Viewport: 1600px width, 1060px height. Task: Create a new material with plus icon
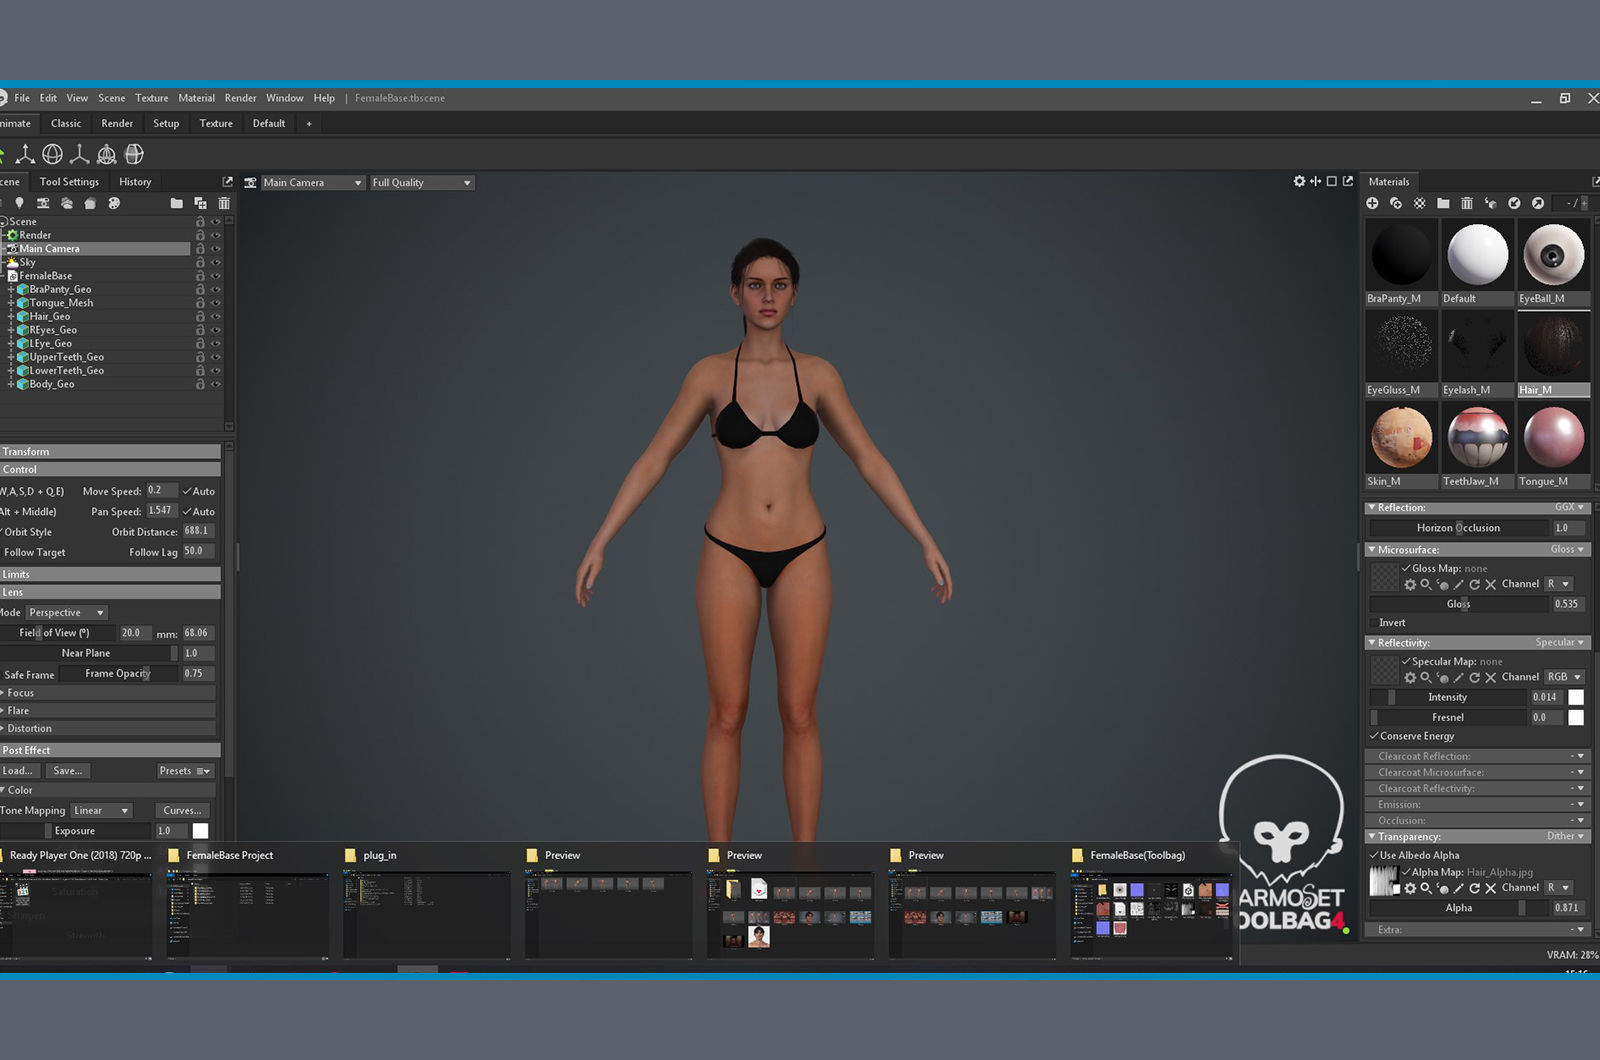[x=1372, y=203]
